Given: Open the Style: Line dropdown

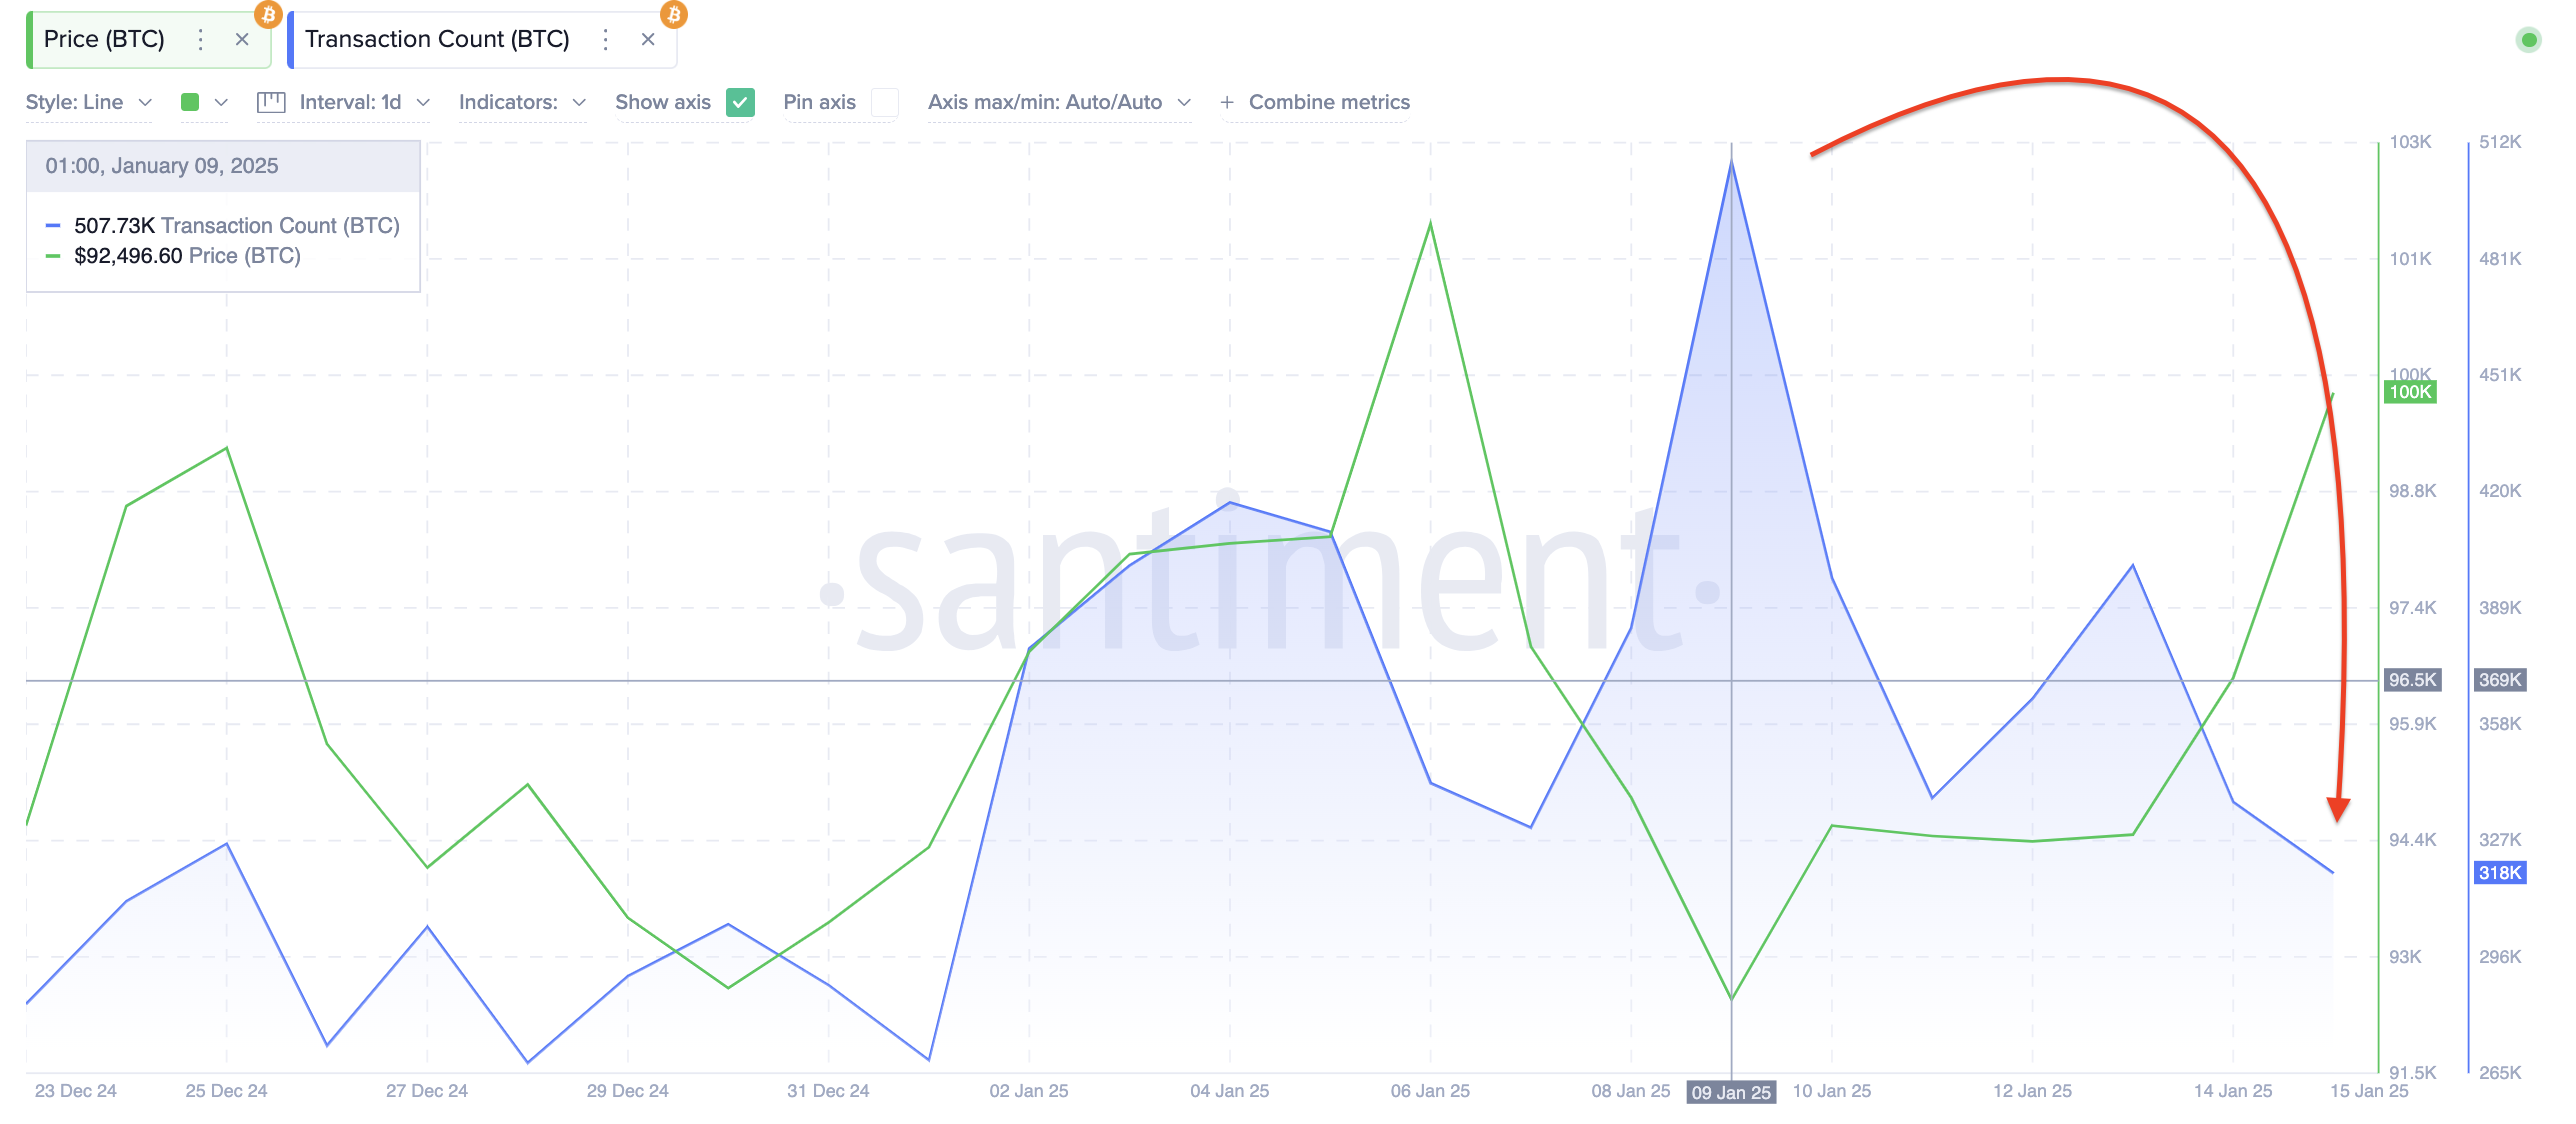Looking at the screenshot, I should (89, 102).
